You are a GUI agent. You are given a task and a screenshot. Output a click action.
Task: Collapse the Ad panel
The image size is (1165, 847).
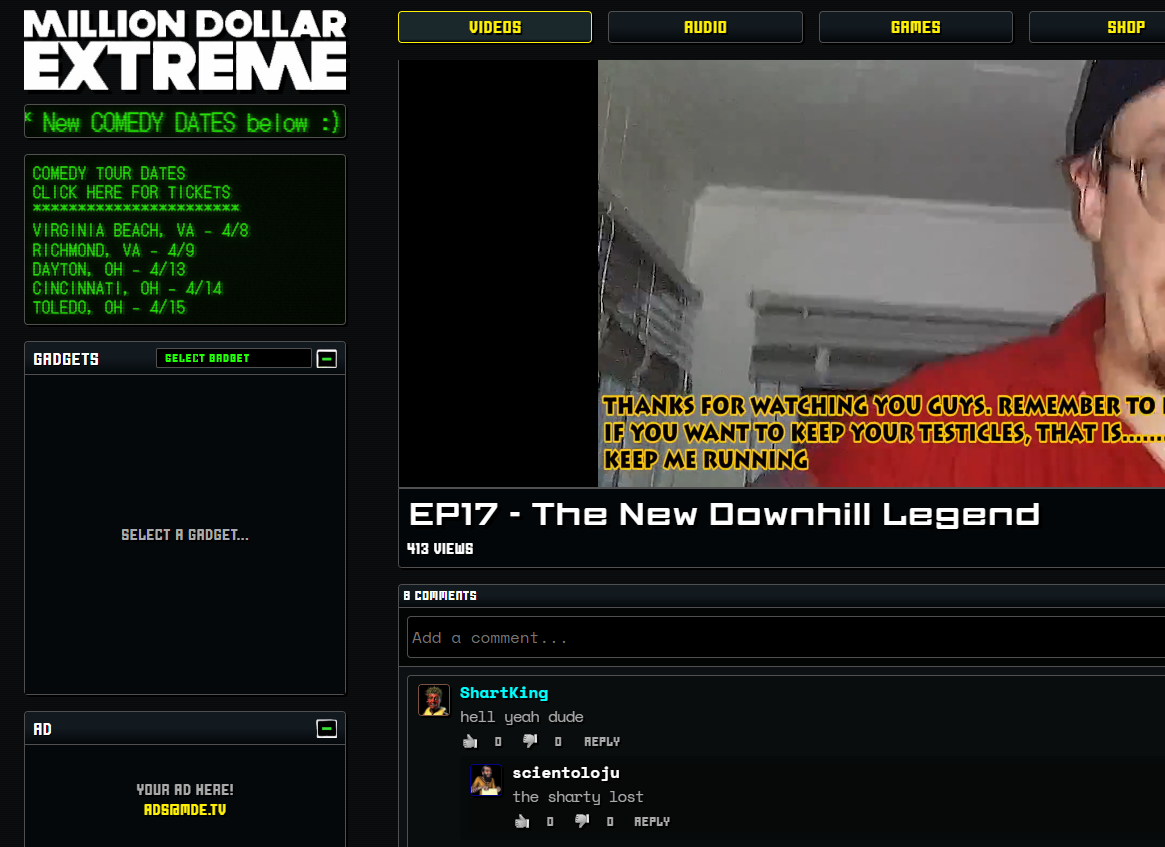tap(327, 729)
